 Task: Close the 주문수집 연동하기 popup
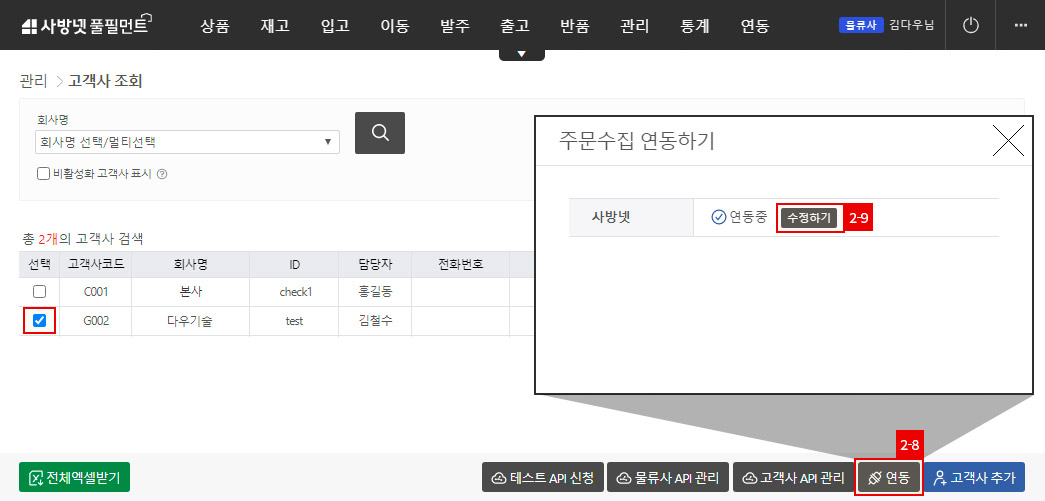[1008, 141]
